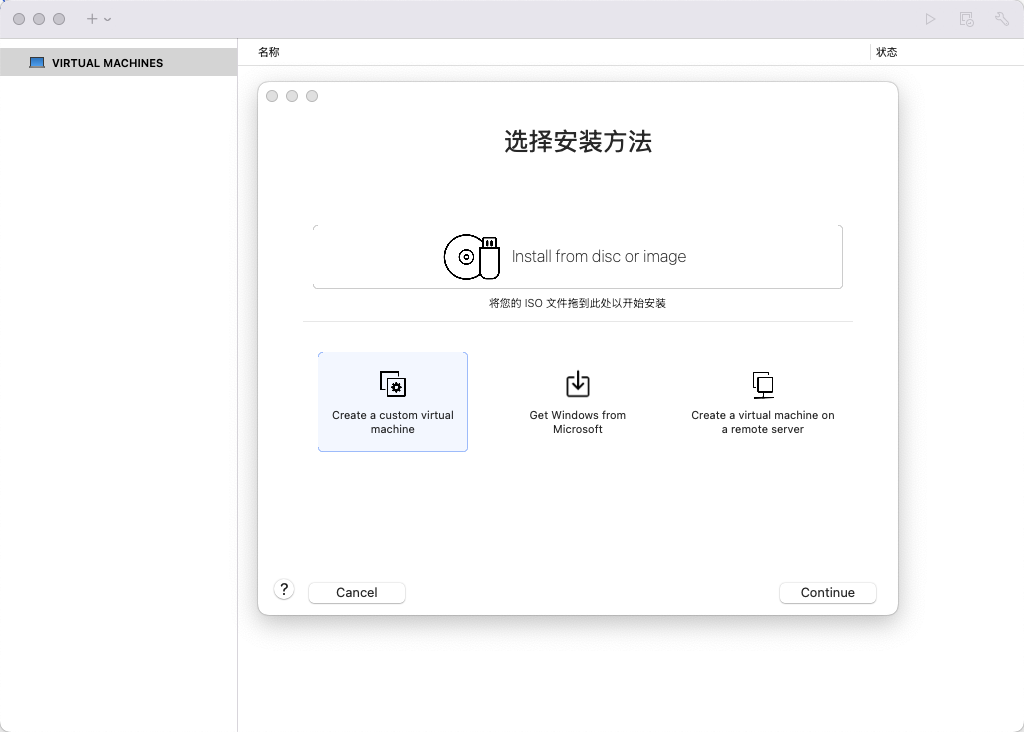Open the dropdown chevron next to plus

tap(108, 20)
